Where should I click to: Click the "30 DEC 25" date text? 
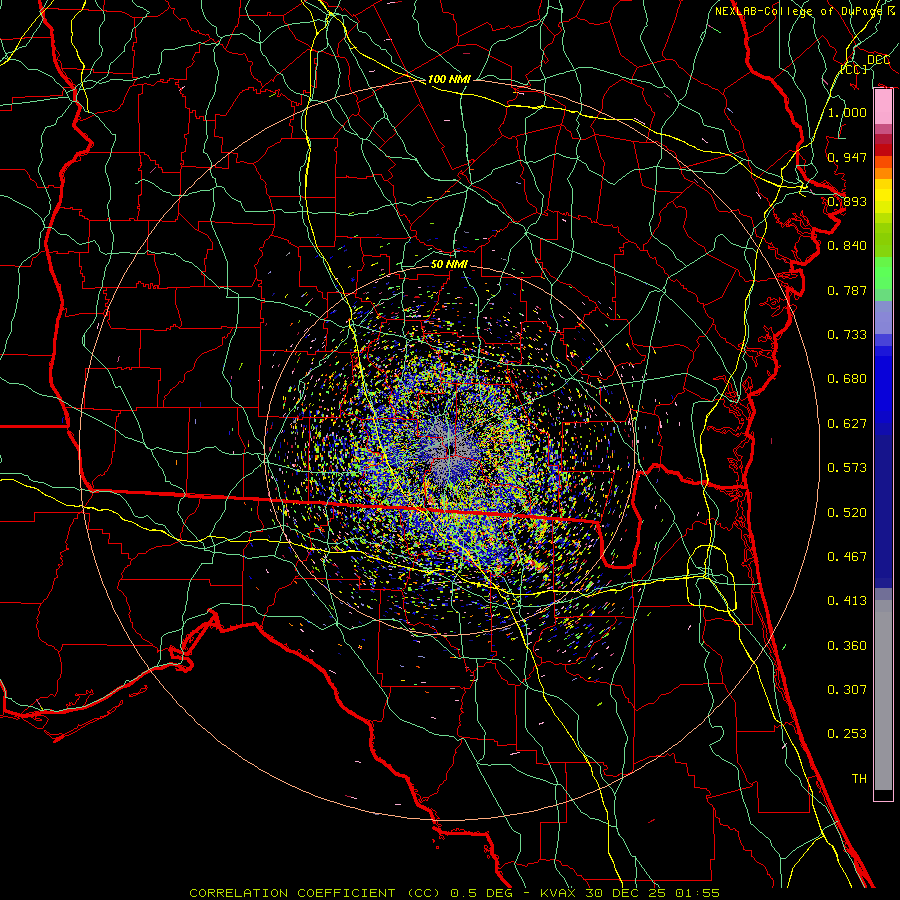(625, 893)
